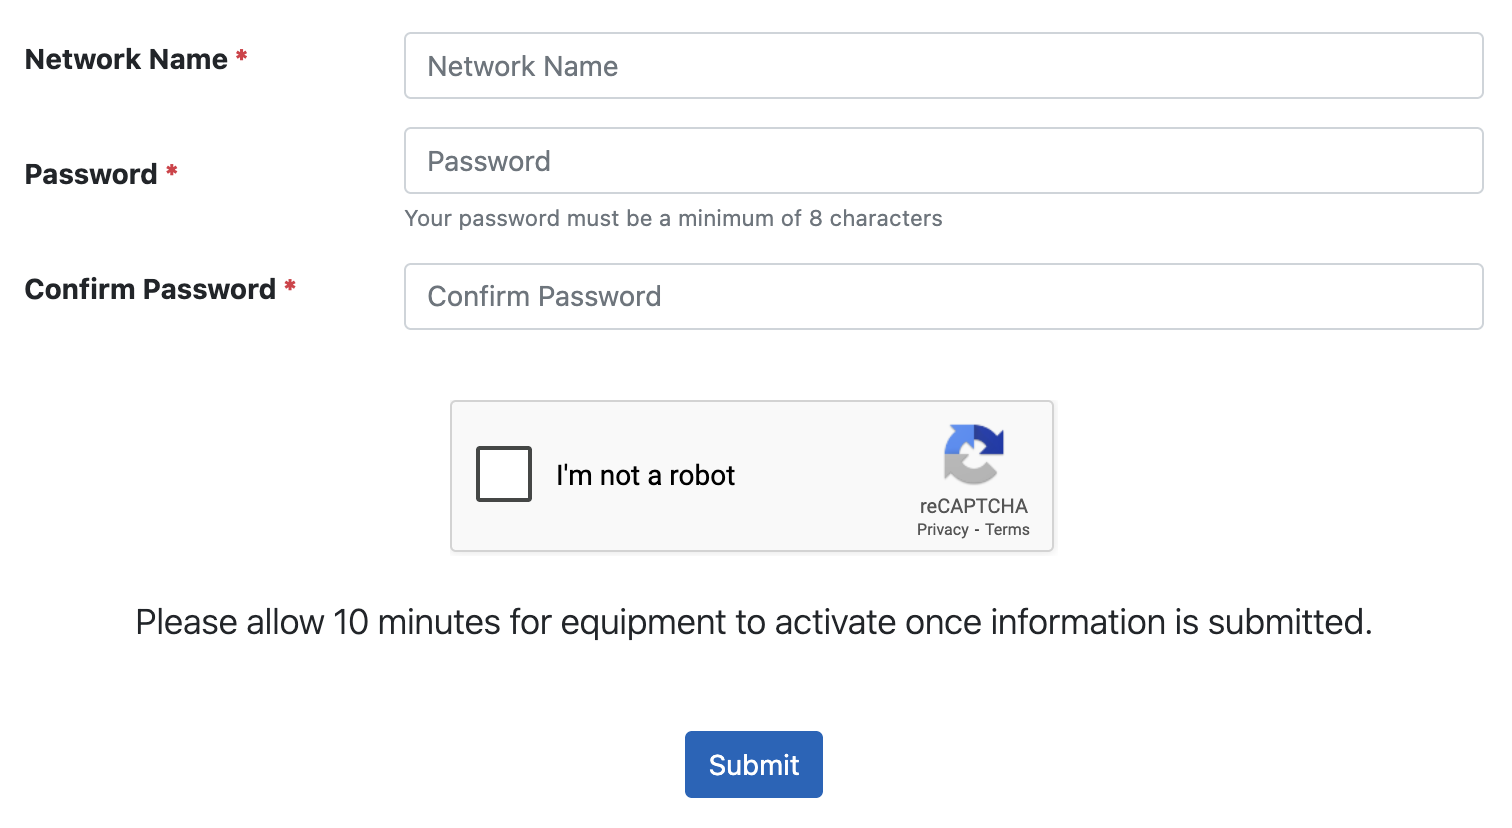Open the reCAPTCHA Terms page
Screen dimensions: 1512x828
coord(1006,529)
